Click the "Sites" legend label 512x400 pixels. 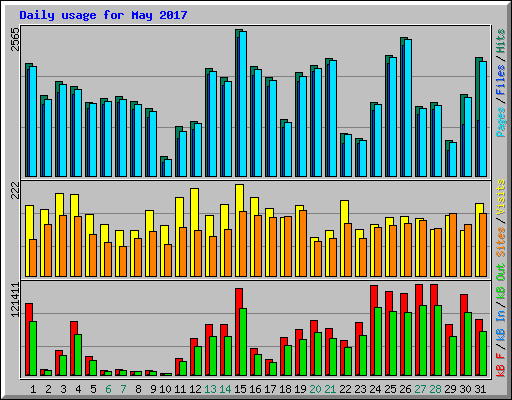coord(500,242)
